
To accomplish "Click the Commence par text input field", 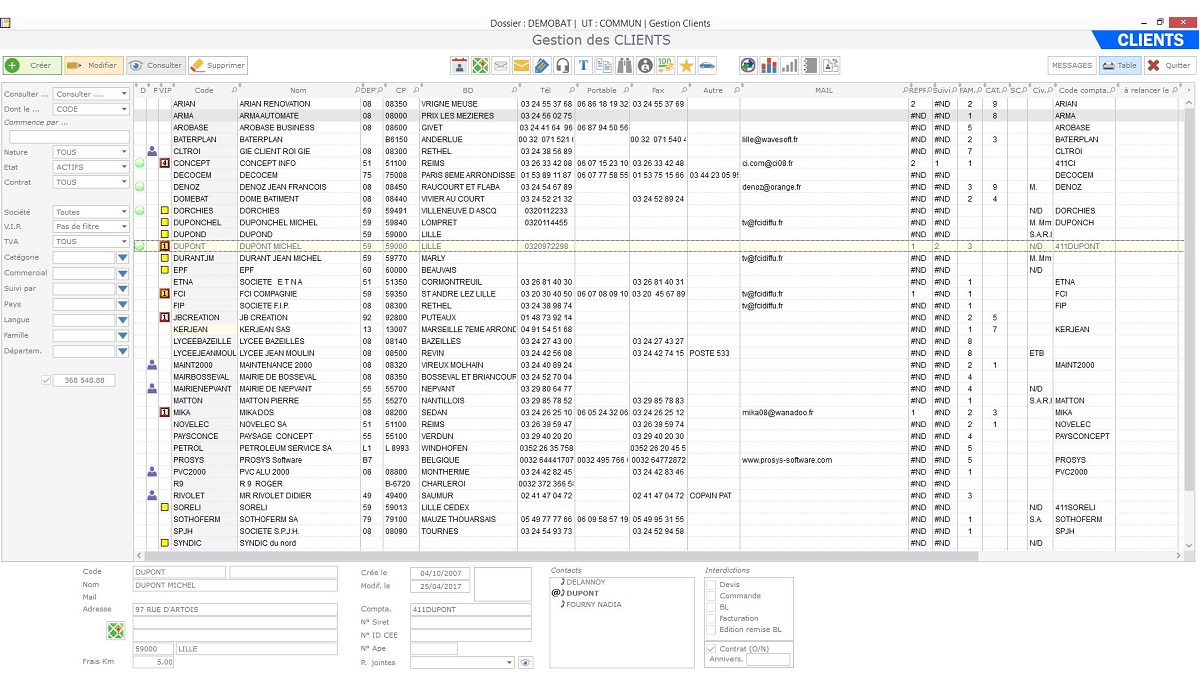I will pos(69,137).
